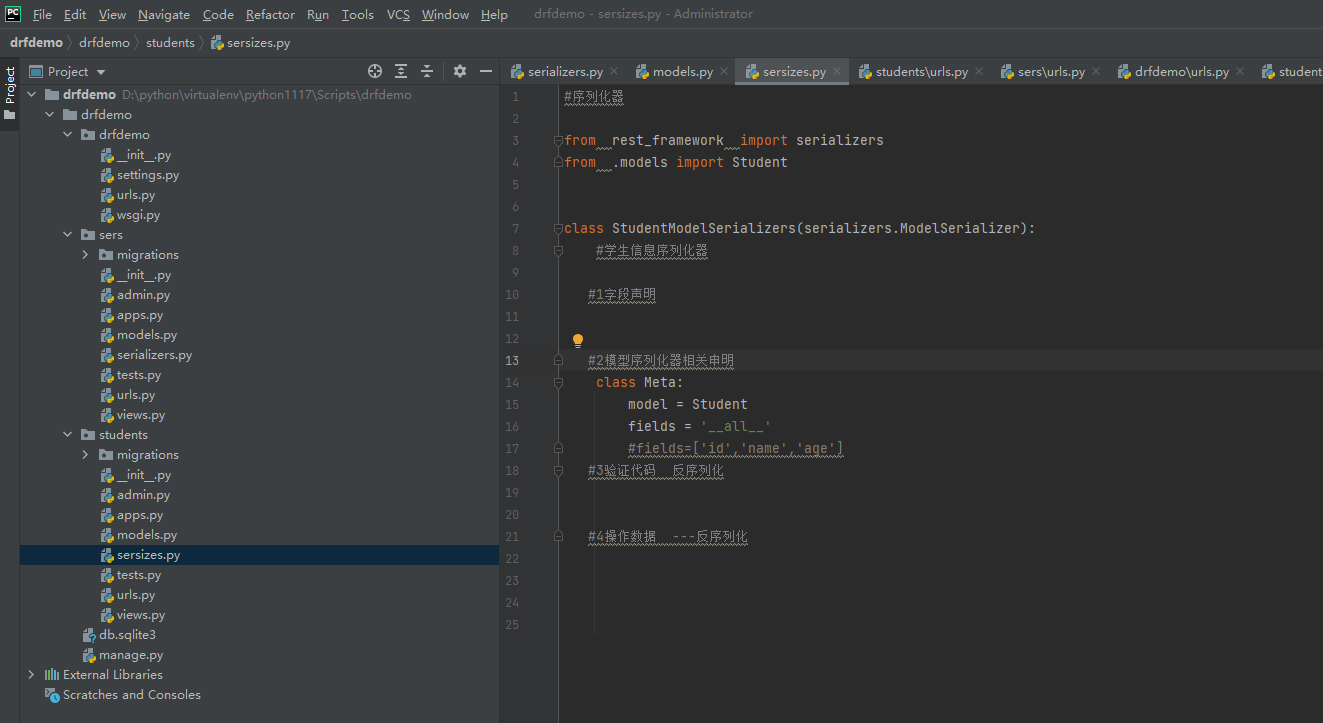Open the View menu

point(112,14)
